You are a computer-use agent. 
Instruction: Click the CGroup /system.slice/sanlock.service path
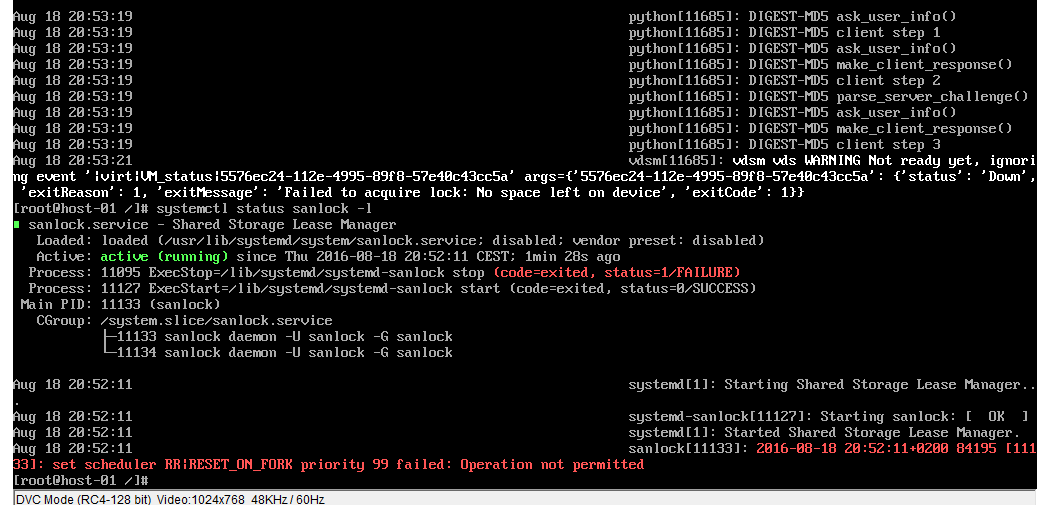216,321
